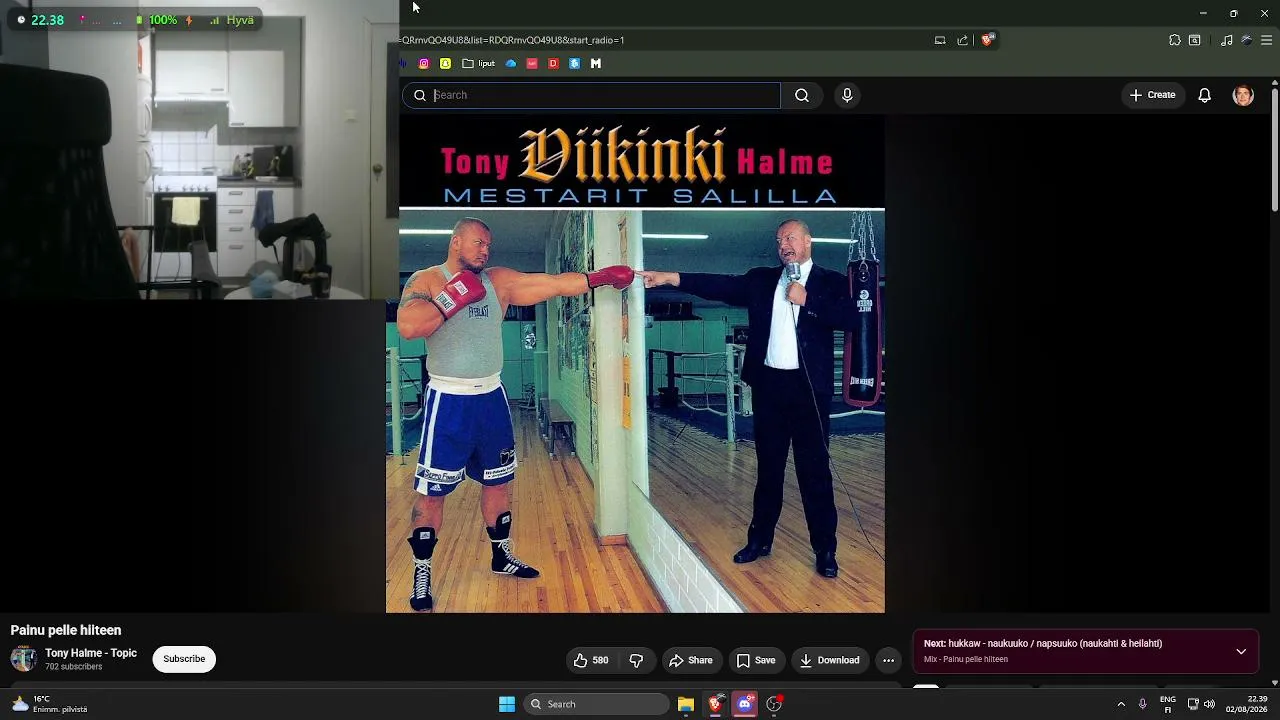The height and width of the screenshot is (720, 1280).
Task: Click the Download button
Action: [x=829, y=660]
